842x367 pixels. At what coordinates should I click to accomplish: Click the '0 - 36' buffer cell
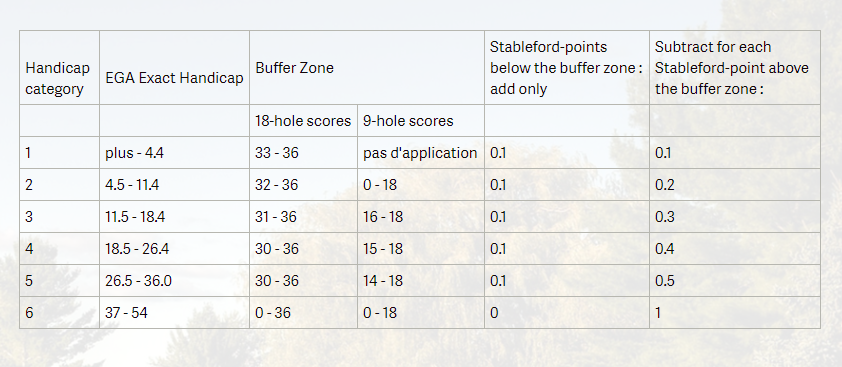(303, 312)
